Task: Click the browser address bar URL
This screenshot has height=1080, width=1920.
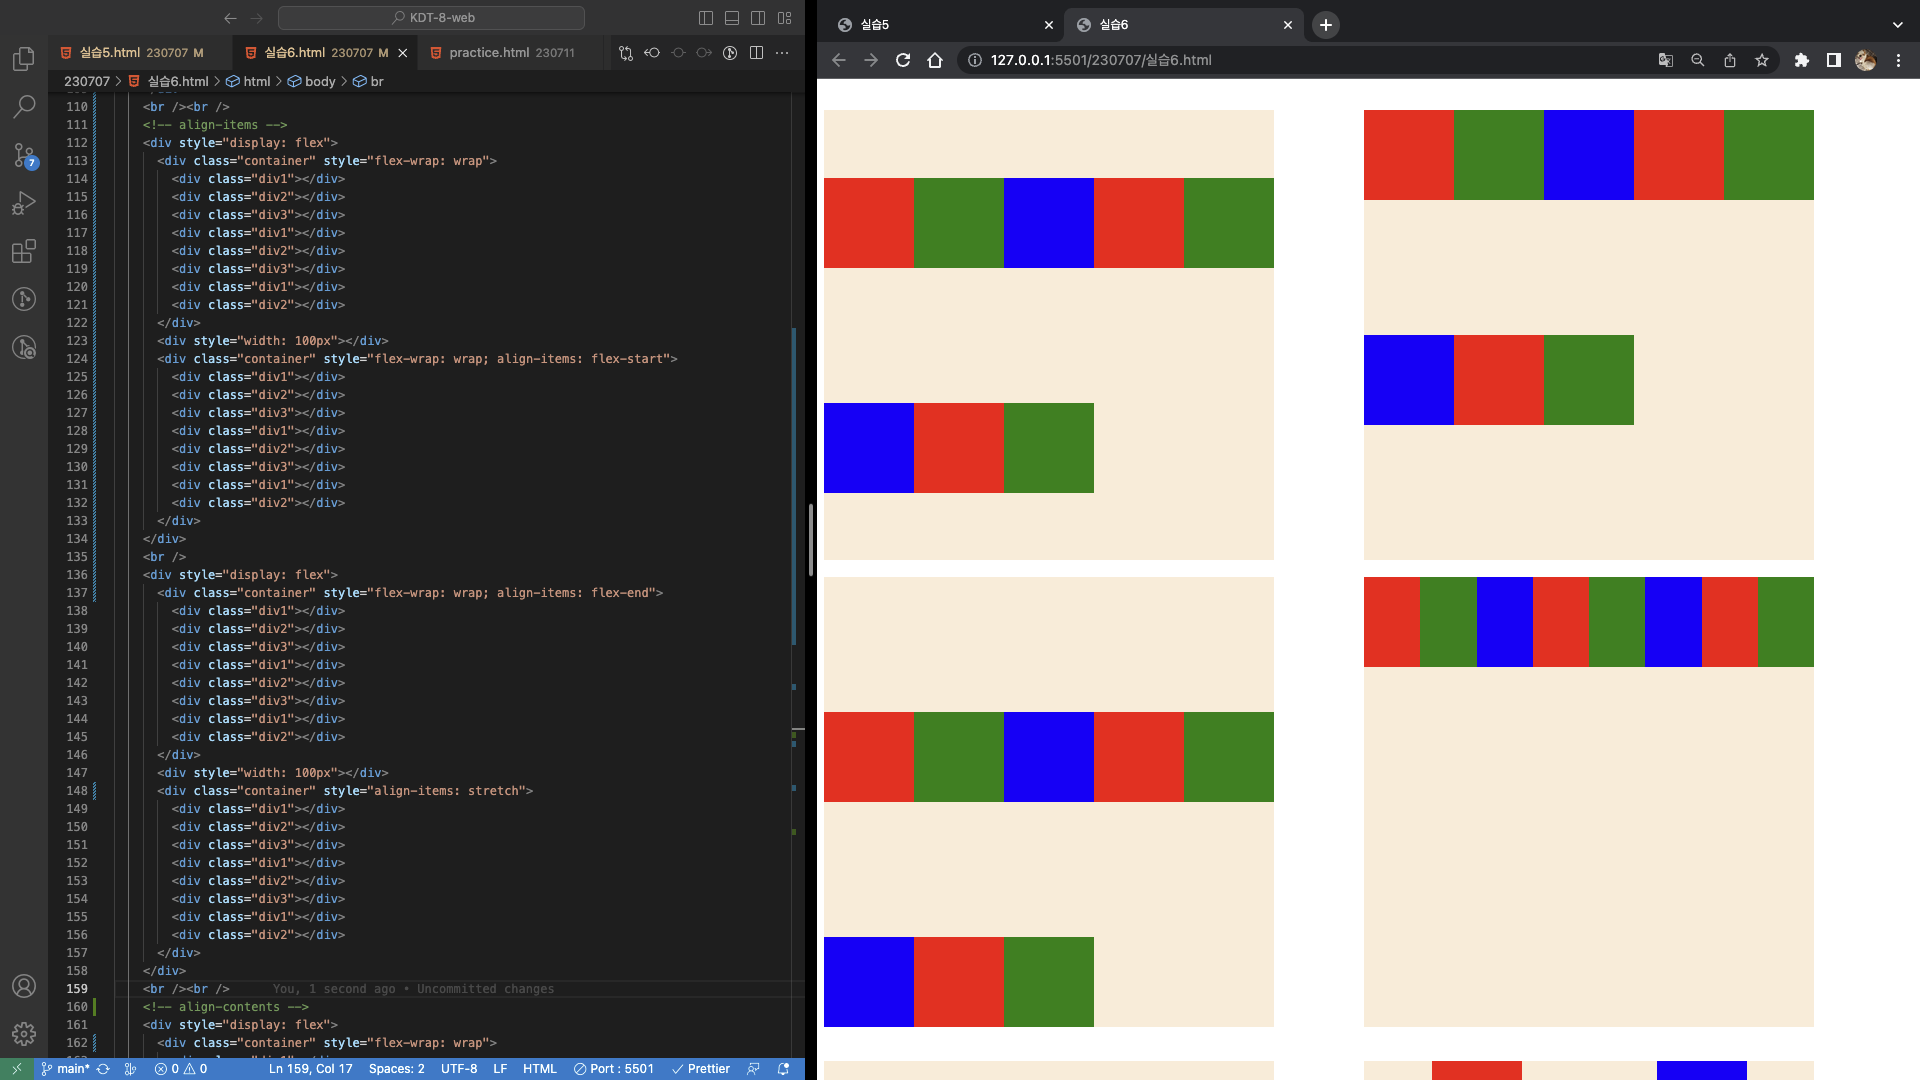Action: [x=1101, y=60]
